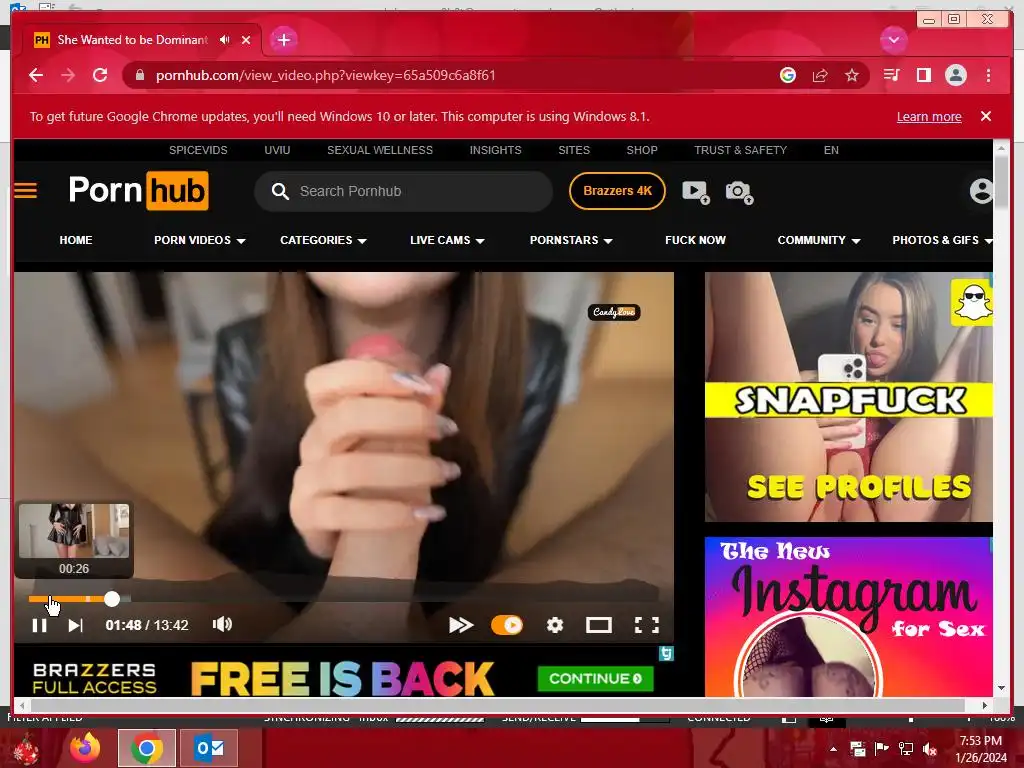Mute tab via speaker icon in tab
This screenshot has height=768, width=1024.
click(225, 40)
